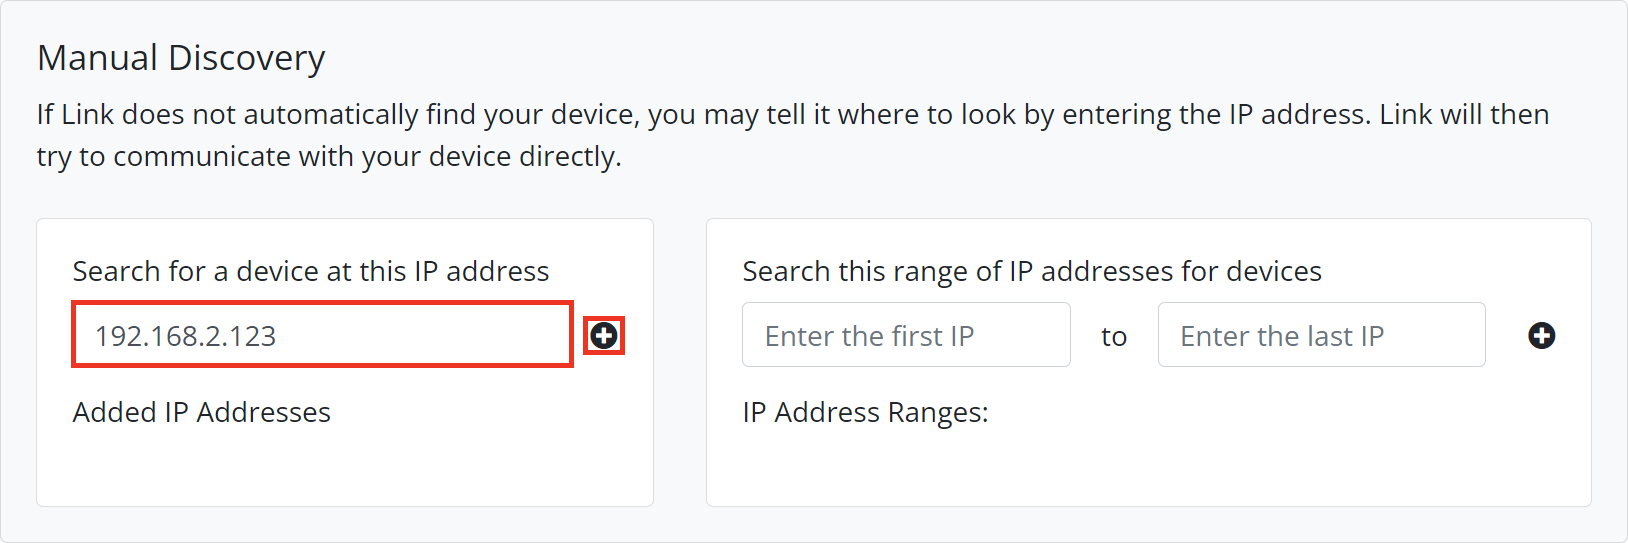Click the "Added IP Addresses" label
1628x543 pixels.
point(201,412)
